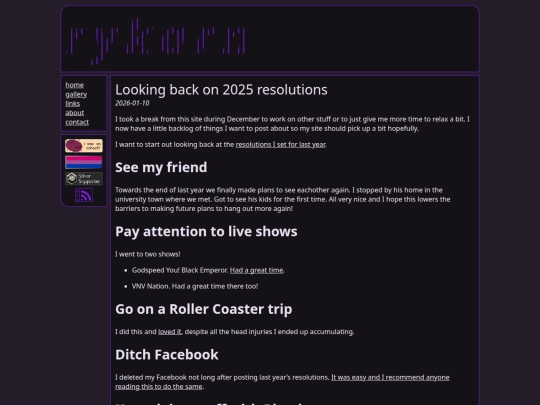Visit the about page
540x405 pixels.
click(x=75, y=113)
